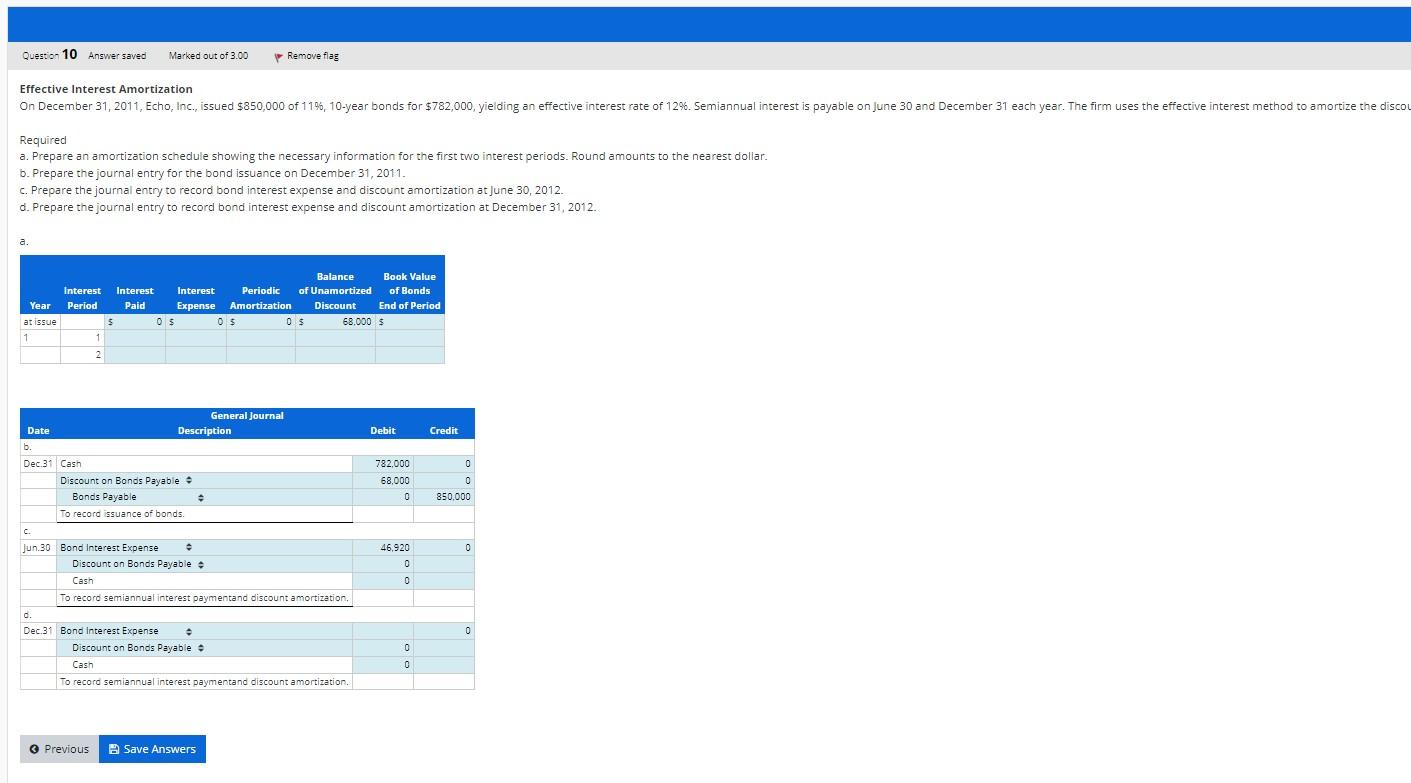The width and height of the screenshot is (1411, 783).
Task: Click the Bond Interest Expense debit showing 46,920
Action: 383,547
